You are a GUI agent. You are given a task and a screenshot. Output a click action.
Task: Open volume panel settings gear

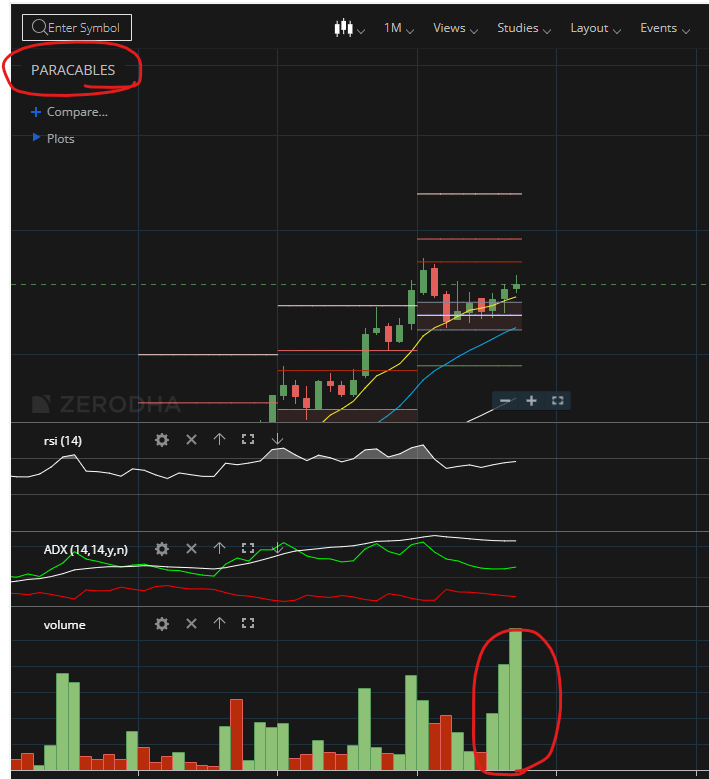pyautogui.click(x=161, y=624)
